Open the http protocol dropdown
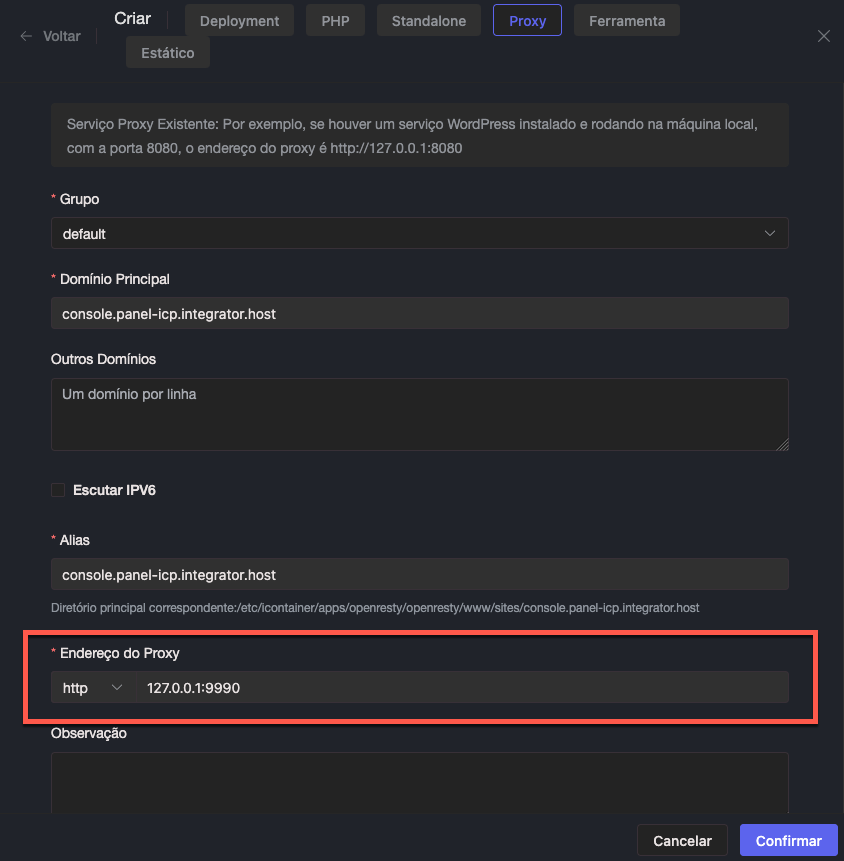Screen dimensions: 844x861 tap(92, 688)
